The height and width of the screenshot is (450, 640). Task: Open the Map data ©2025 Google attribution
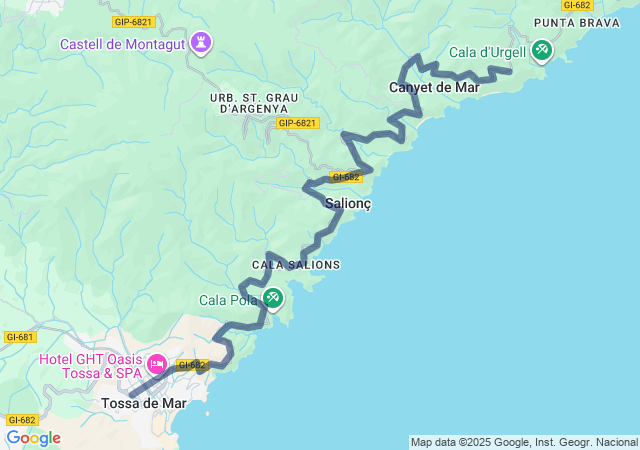click(524, 443)
